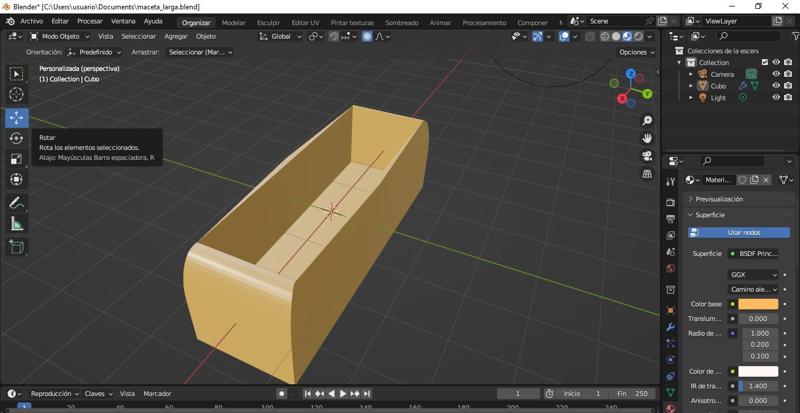This screenshot has height=413, width=800.
Task: Select the Scale tool in the toolbar
Action: tap(16, 159)
